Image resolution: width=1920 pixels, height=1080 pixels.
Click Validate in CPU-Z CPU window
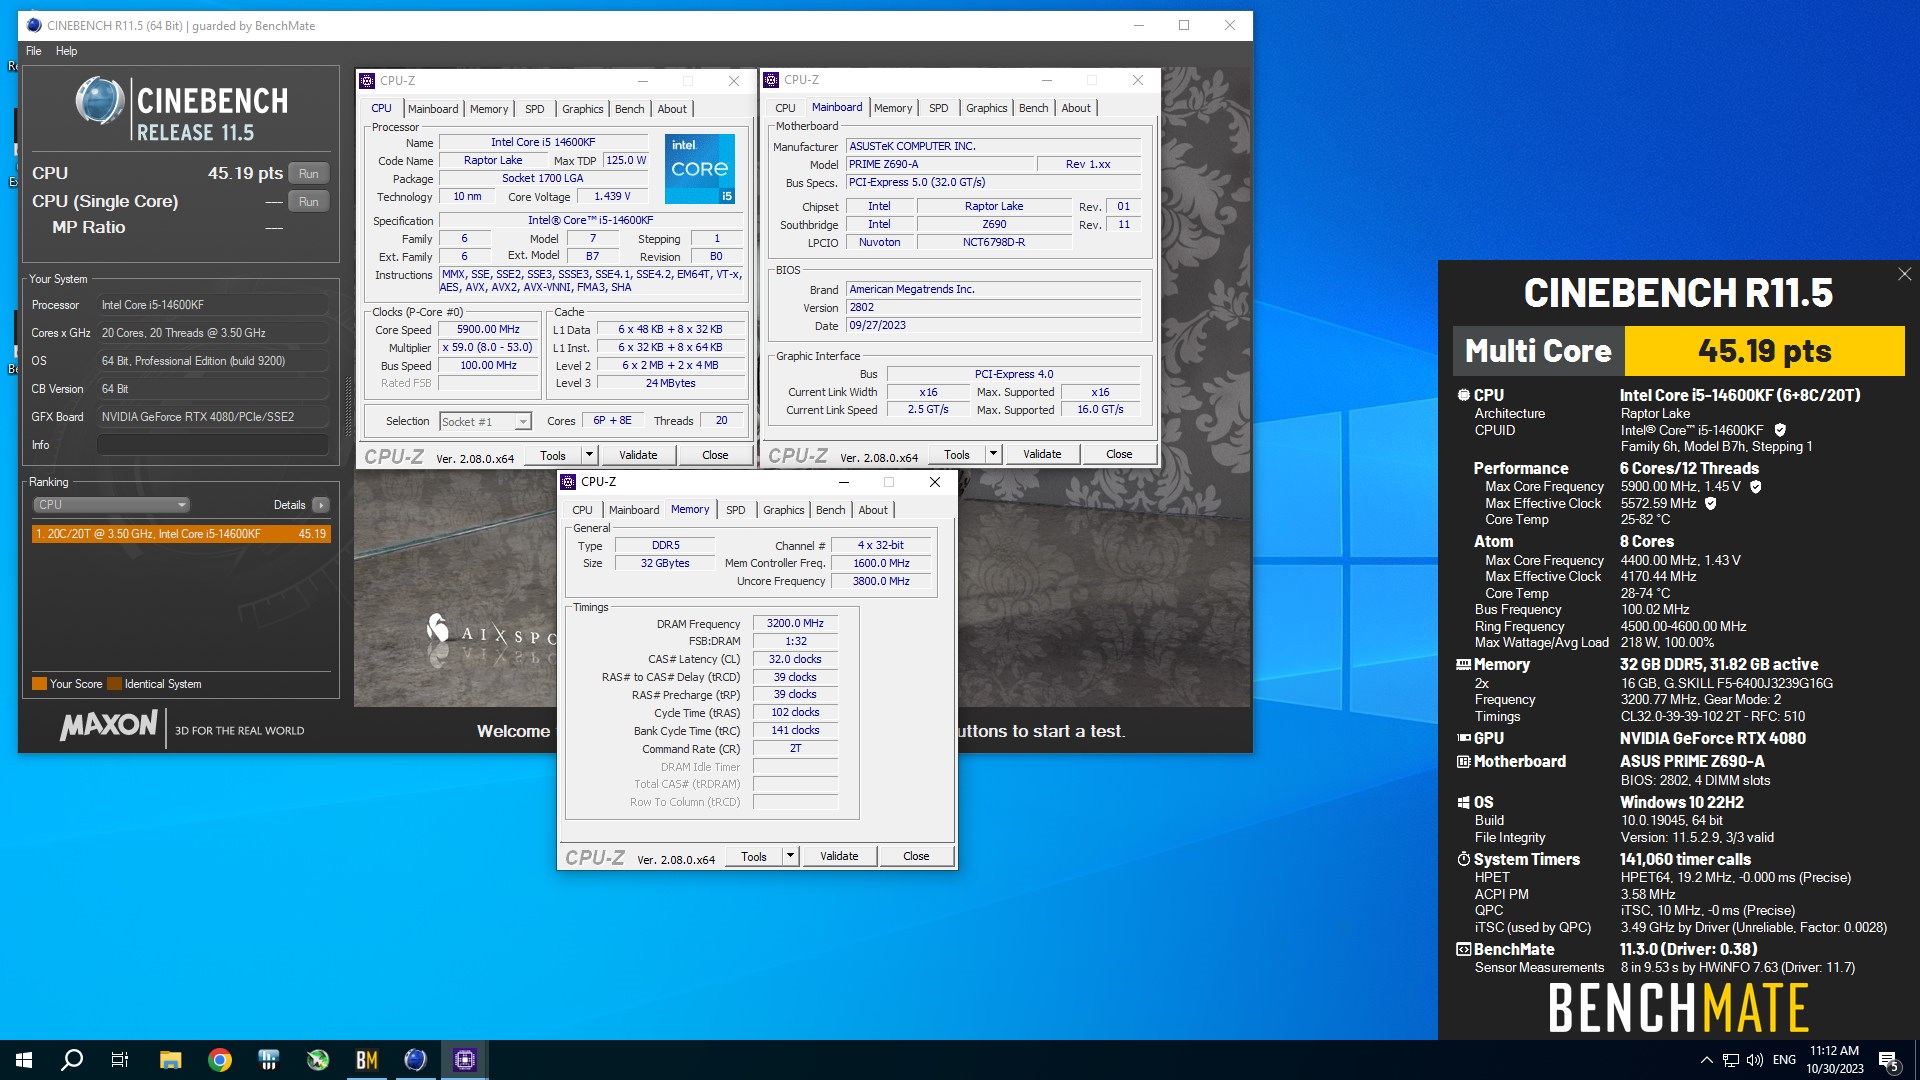pyautogui.click(x=638, y=455)
